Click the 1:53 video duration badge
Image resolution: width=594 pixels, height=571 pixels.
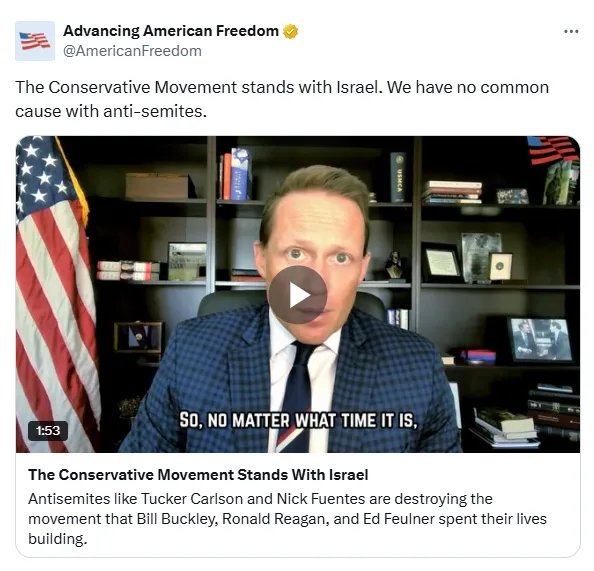coord(48,431)
